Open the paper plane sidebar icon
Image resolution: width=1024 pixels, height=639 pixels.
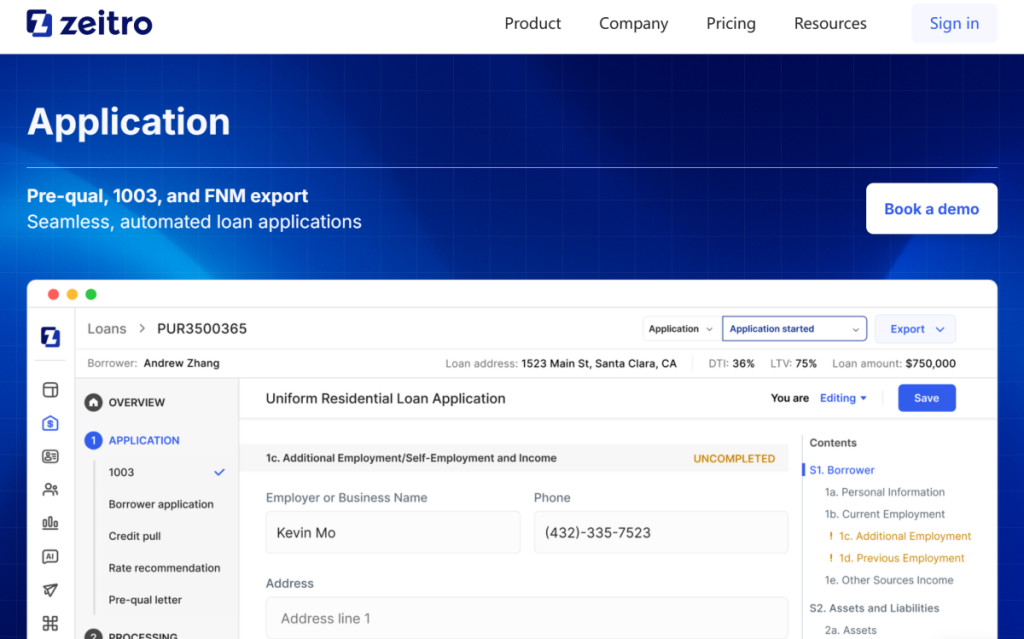click(50, 589)
